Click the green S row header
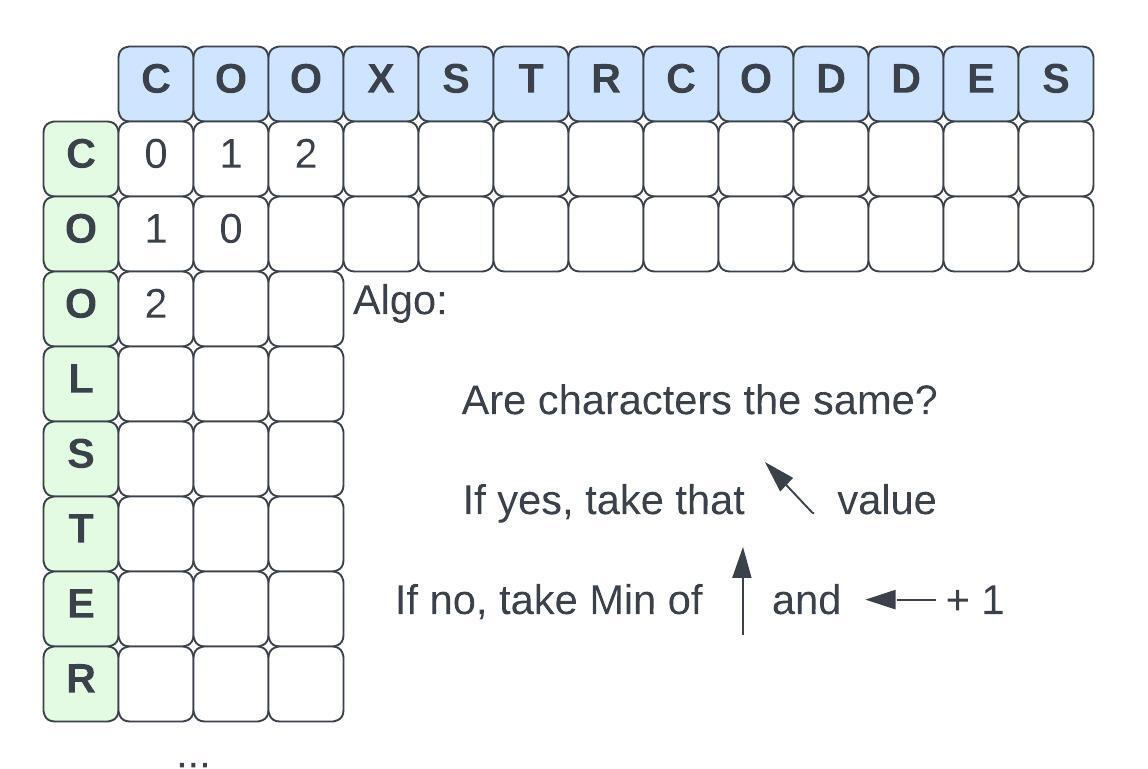Image resolution: width=1148 pixels, height=769 pixels. click(81, 455)
